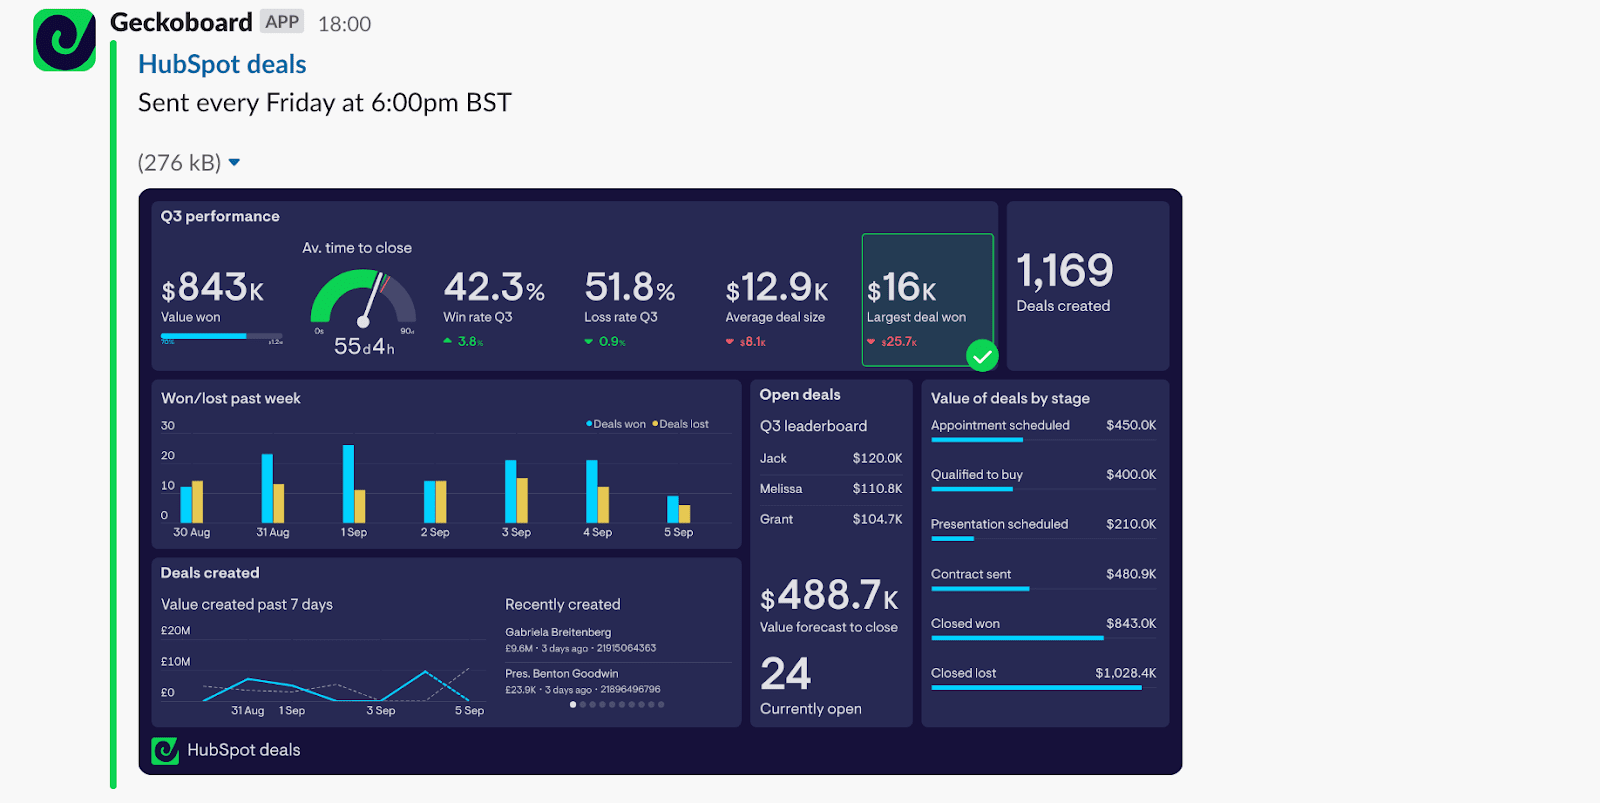Click the Closed lost $1,028.4K row
Image resolution: width=1600 pixels, height=803 pixels.
point(1044,678)
